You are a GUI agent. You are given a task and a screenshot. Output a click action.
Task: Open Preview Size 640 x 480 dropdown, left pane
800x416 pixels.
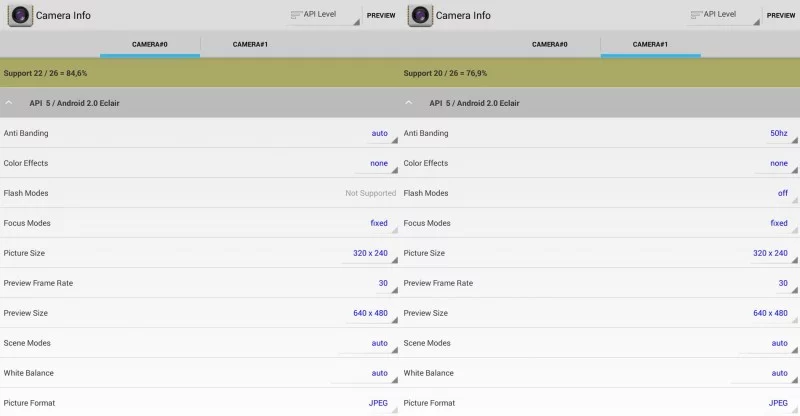(372, 314)
